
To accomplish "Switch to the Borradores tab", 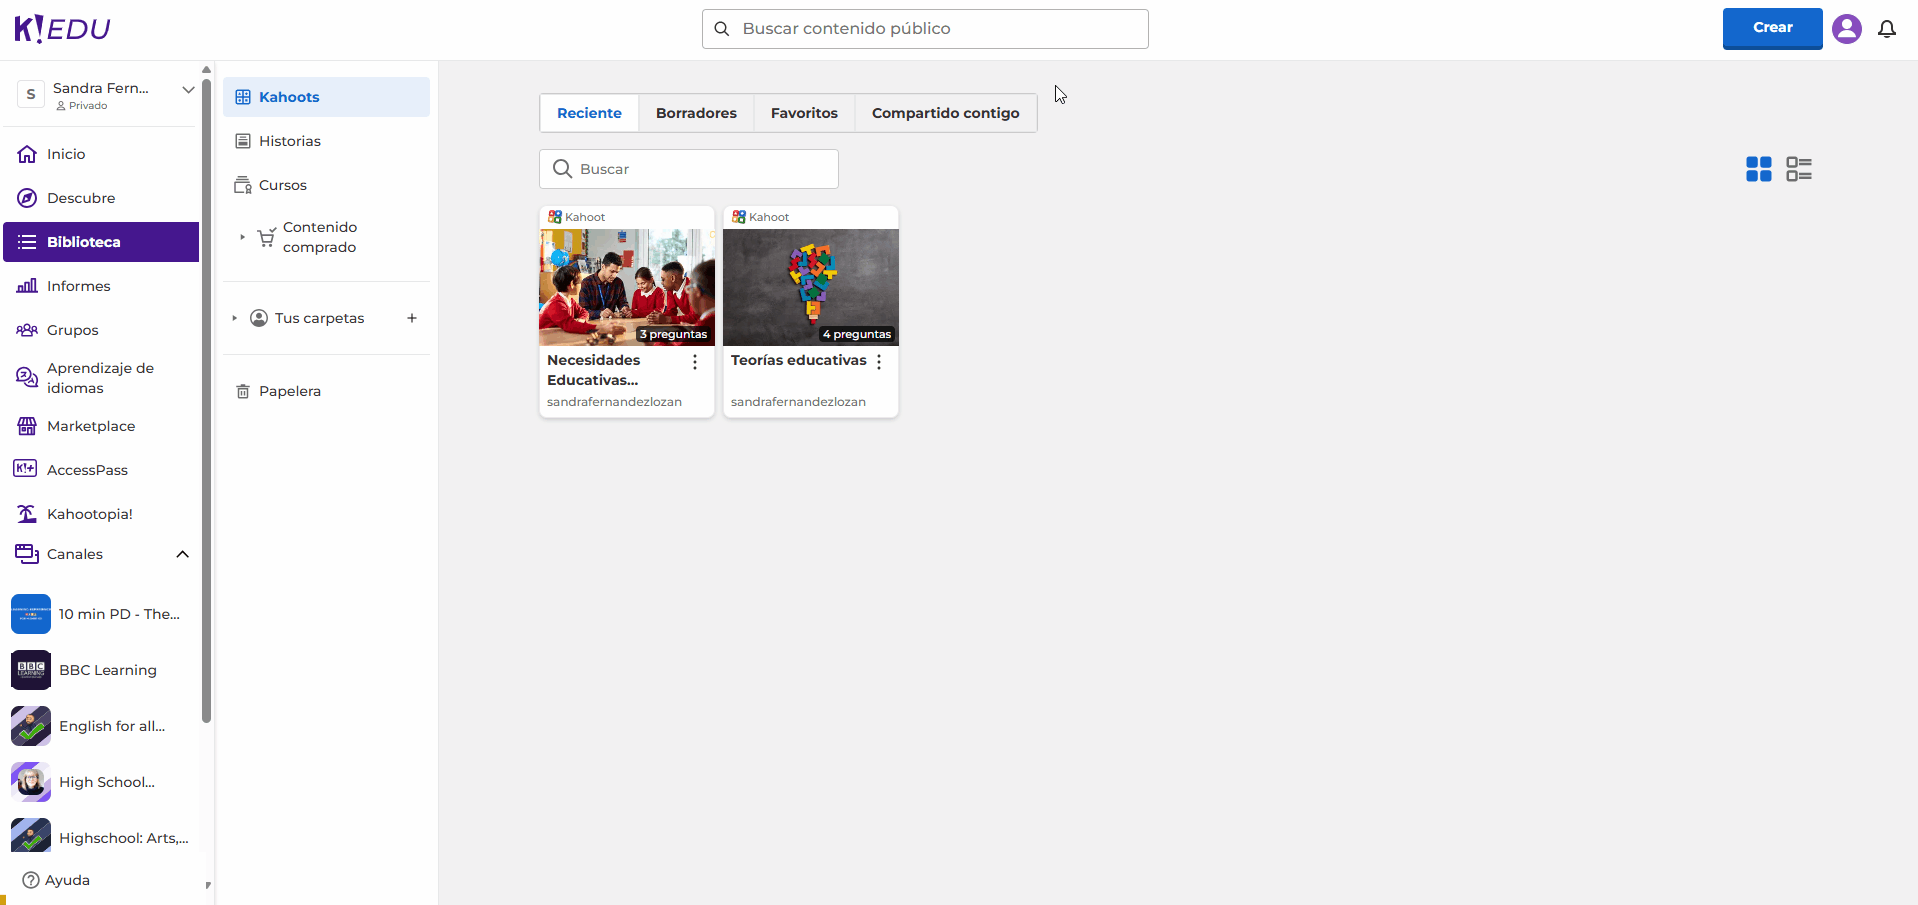I will pyautogui.click(x=695, y=113).
